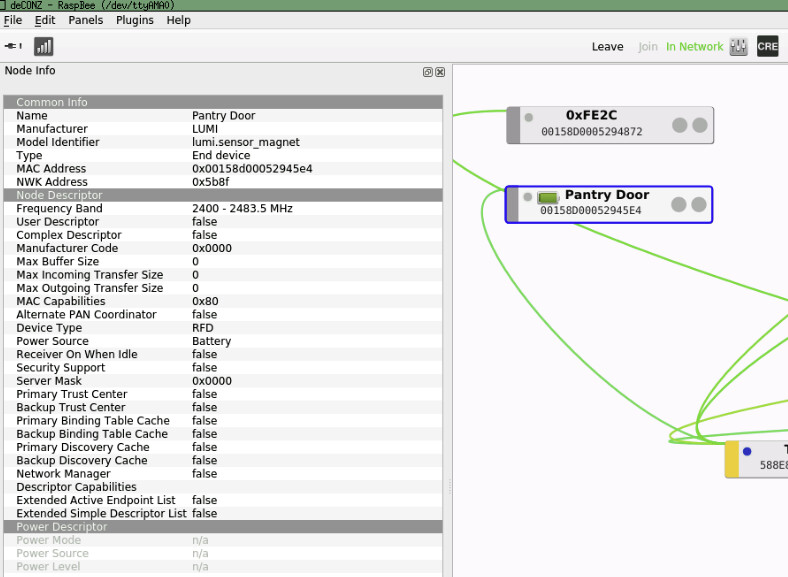Click the status dot on 0xFE2C node
Image resolution: width=788 pixels, height=577 pixels.
point(529,118)
